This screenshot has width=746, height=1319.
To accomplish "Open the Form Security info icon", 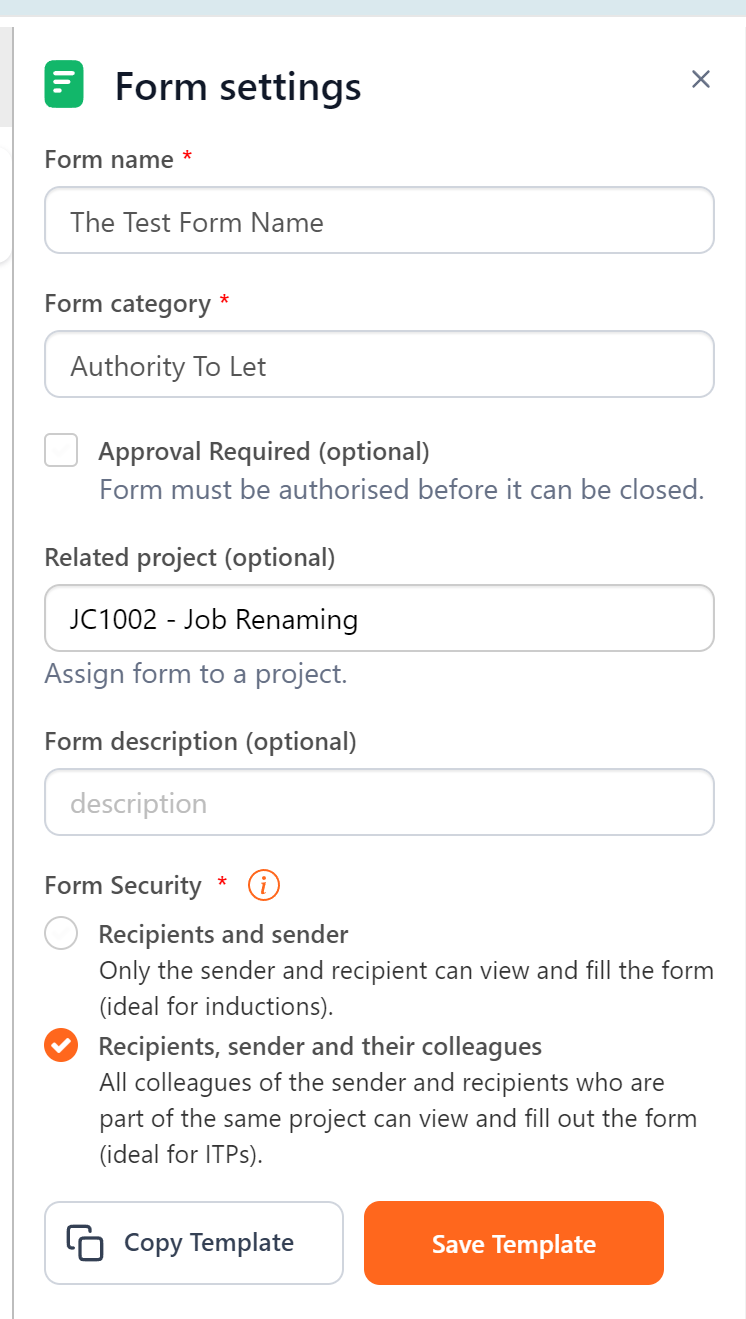I will (262, 885).
